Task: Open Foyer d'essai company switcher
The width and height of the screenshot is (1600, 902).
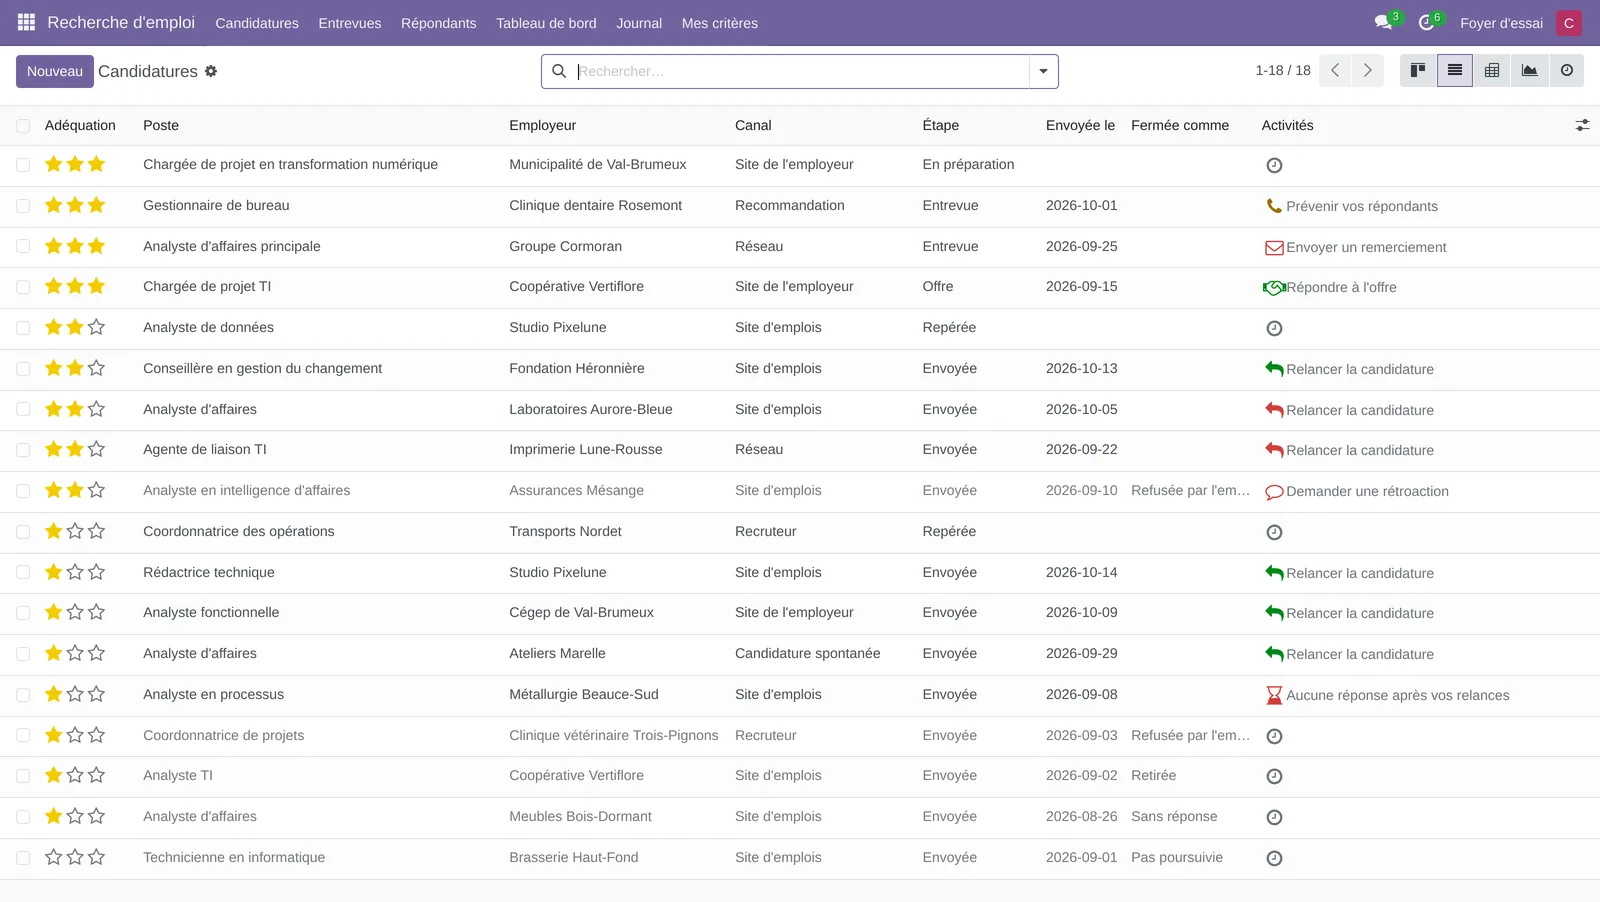Action: click(1501, 23)
